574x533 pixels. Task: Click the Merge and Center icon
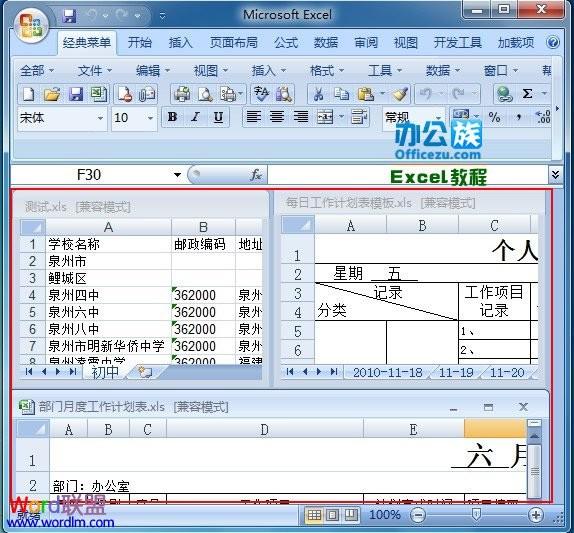pos(325,117)
